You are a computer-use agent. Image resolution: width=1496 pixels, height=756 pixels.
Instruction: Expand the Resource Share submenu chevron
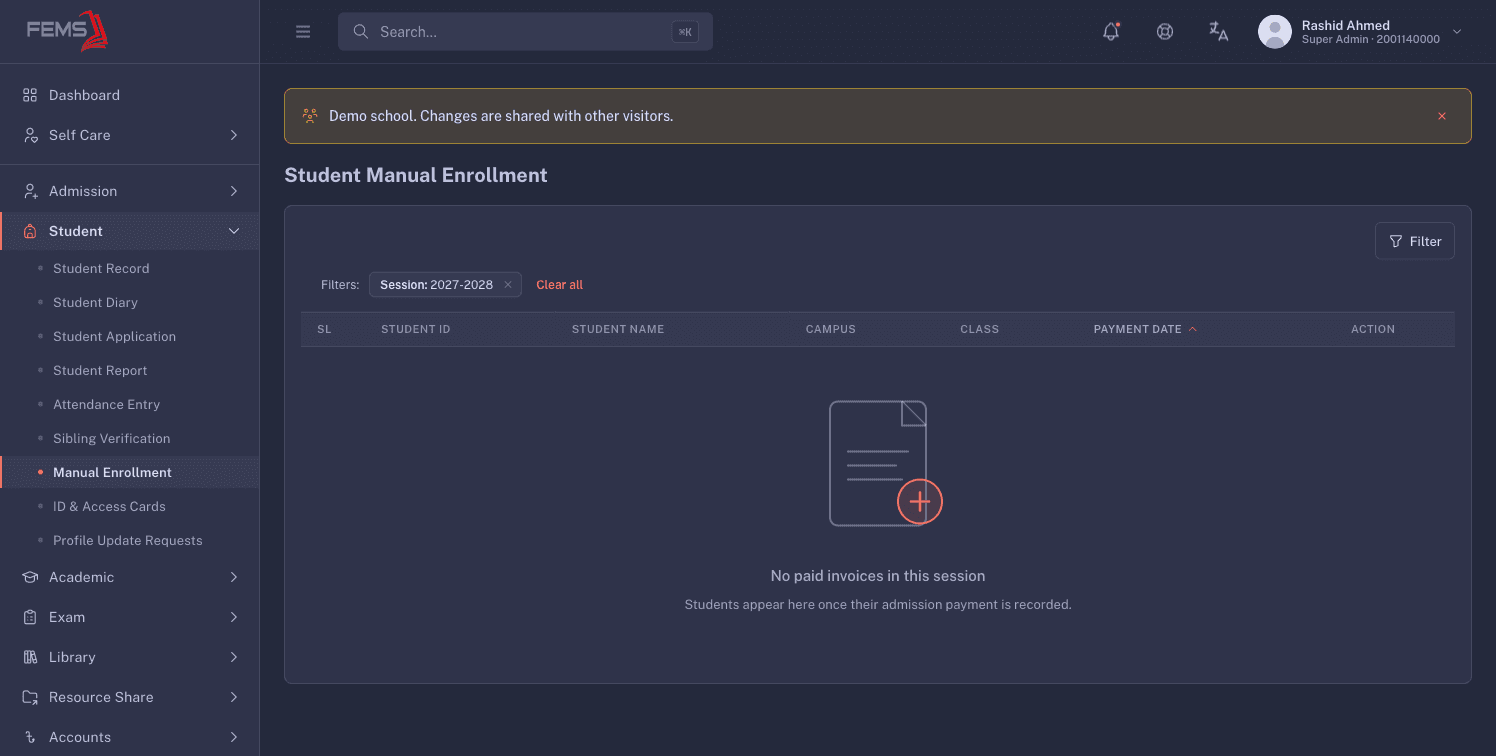234,697
